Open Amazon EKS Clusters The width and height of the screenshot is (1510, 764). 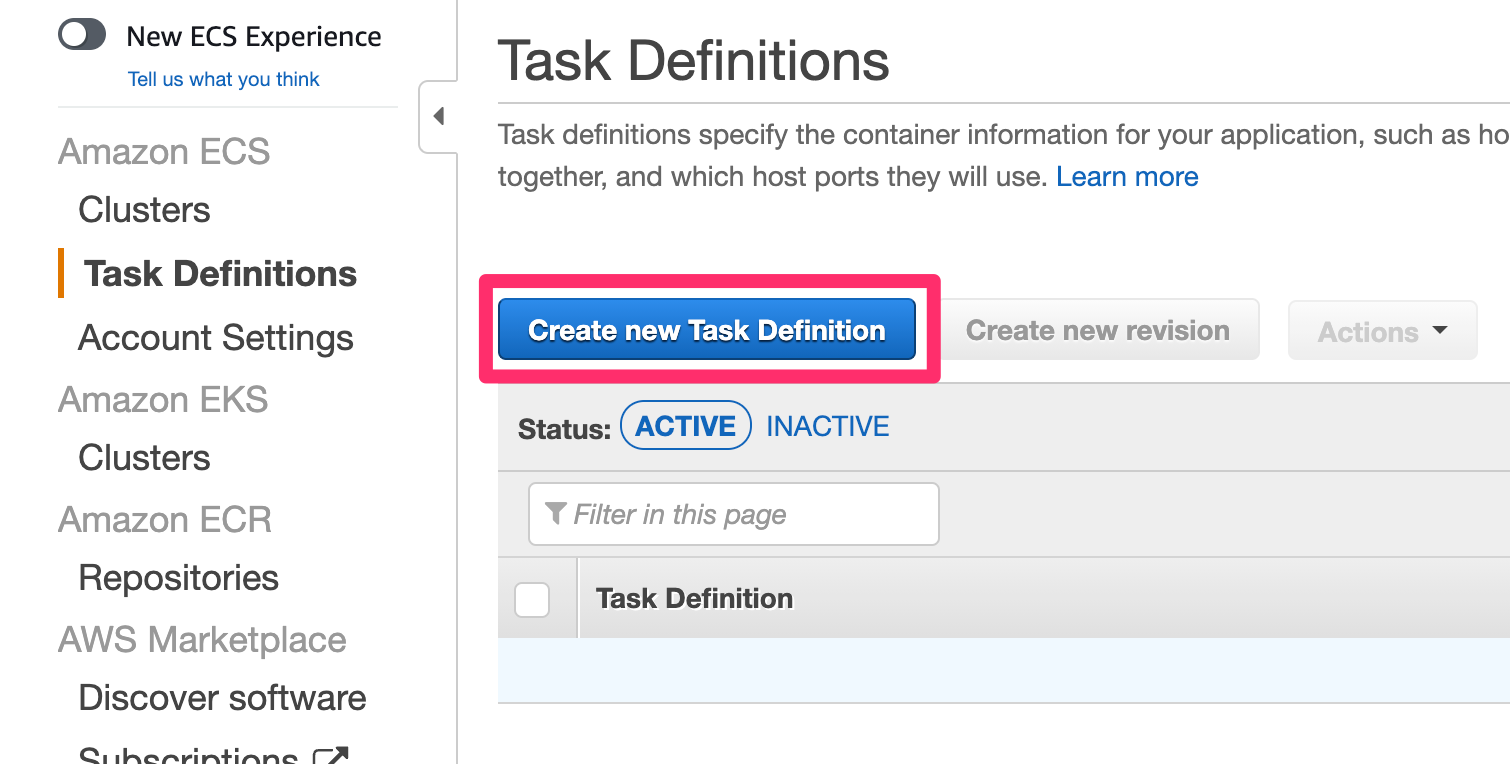(x=143, y=457)
